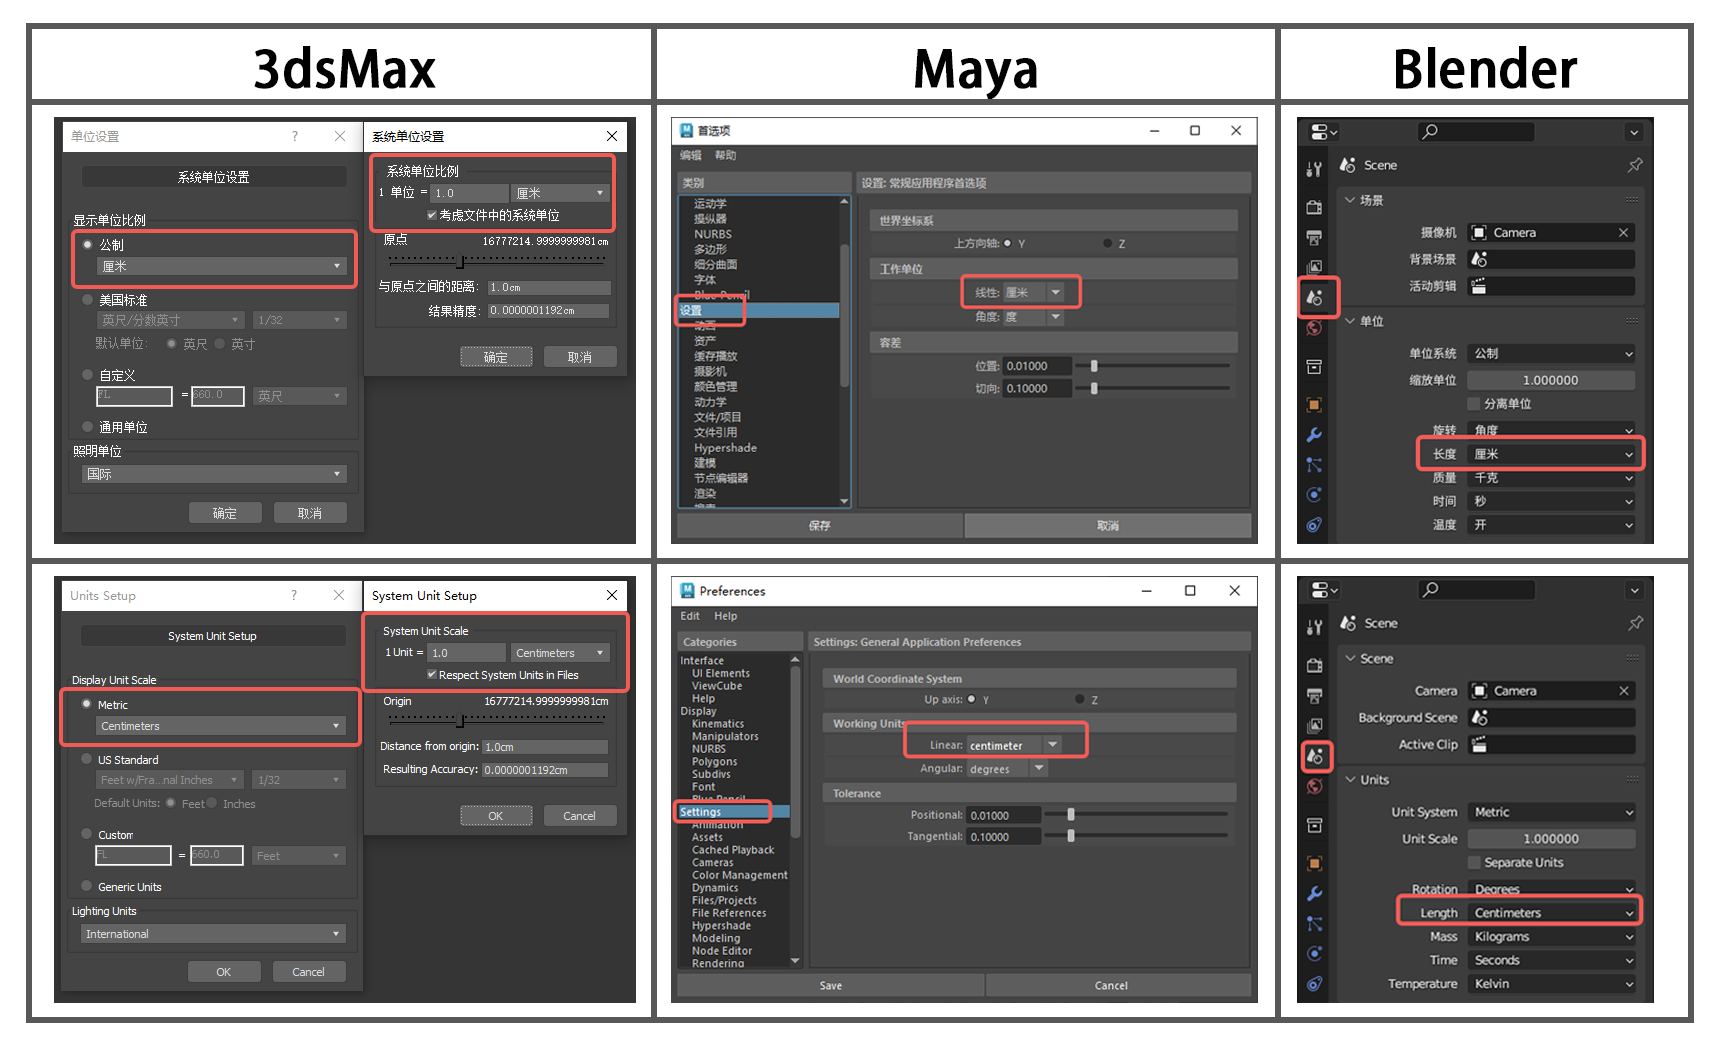Open Angular degrees dropdown in Maya Preferences
The height and width of the screenshot is (1052, 1722).
(x=1006, y=769)
